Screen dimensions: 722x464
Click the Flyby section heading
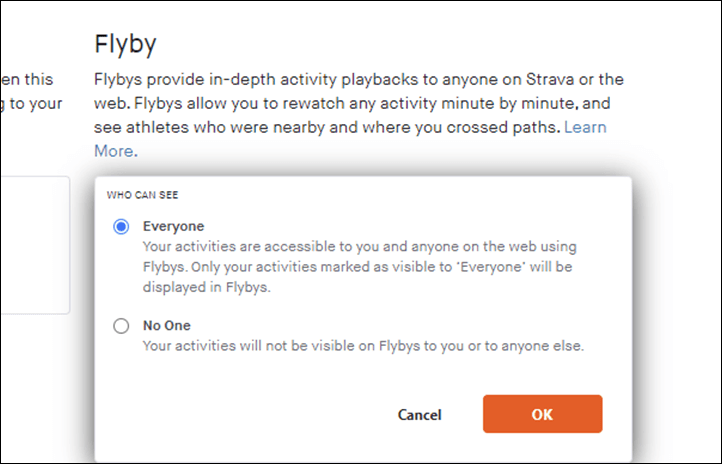point(125,44)
